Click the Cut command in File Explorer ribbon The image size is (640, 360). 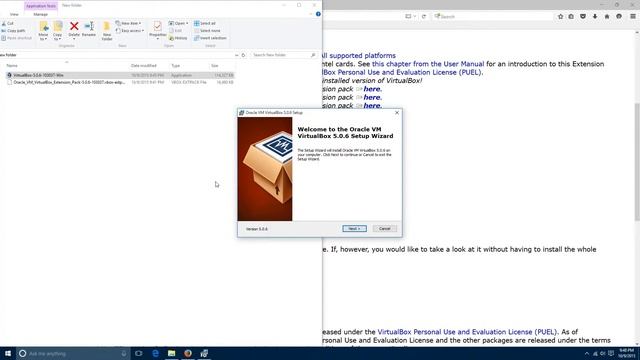7,23
